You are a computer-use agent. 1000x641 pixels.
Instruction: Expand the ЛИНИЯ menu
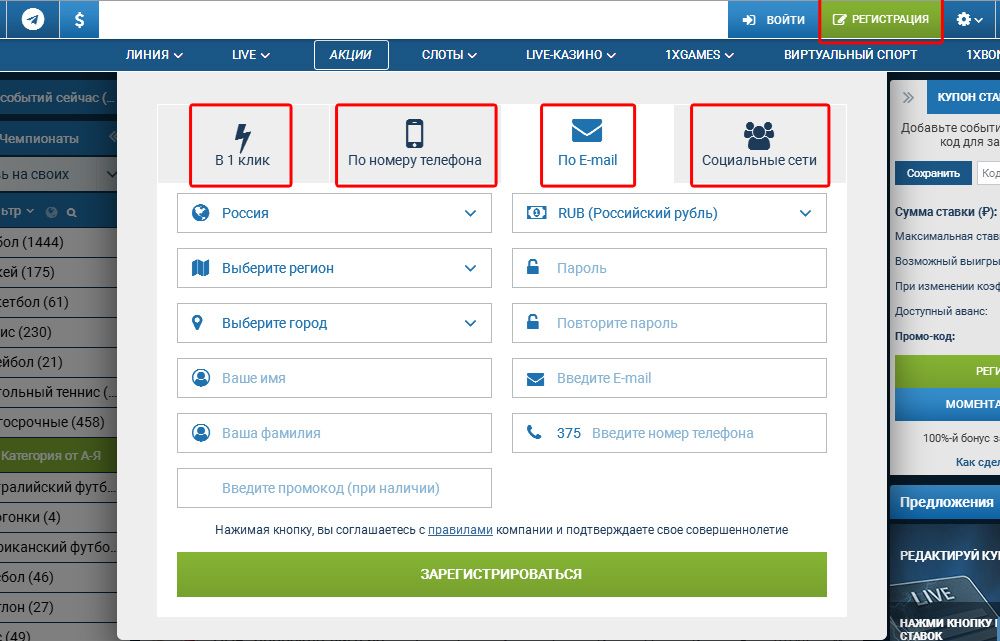tap(154, 55)
